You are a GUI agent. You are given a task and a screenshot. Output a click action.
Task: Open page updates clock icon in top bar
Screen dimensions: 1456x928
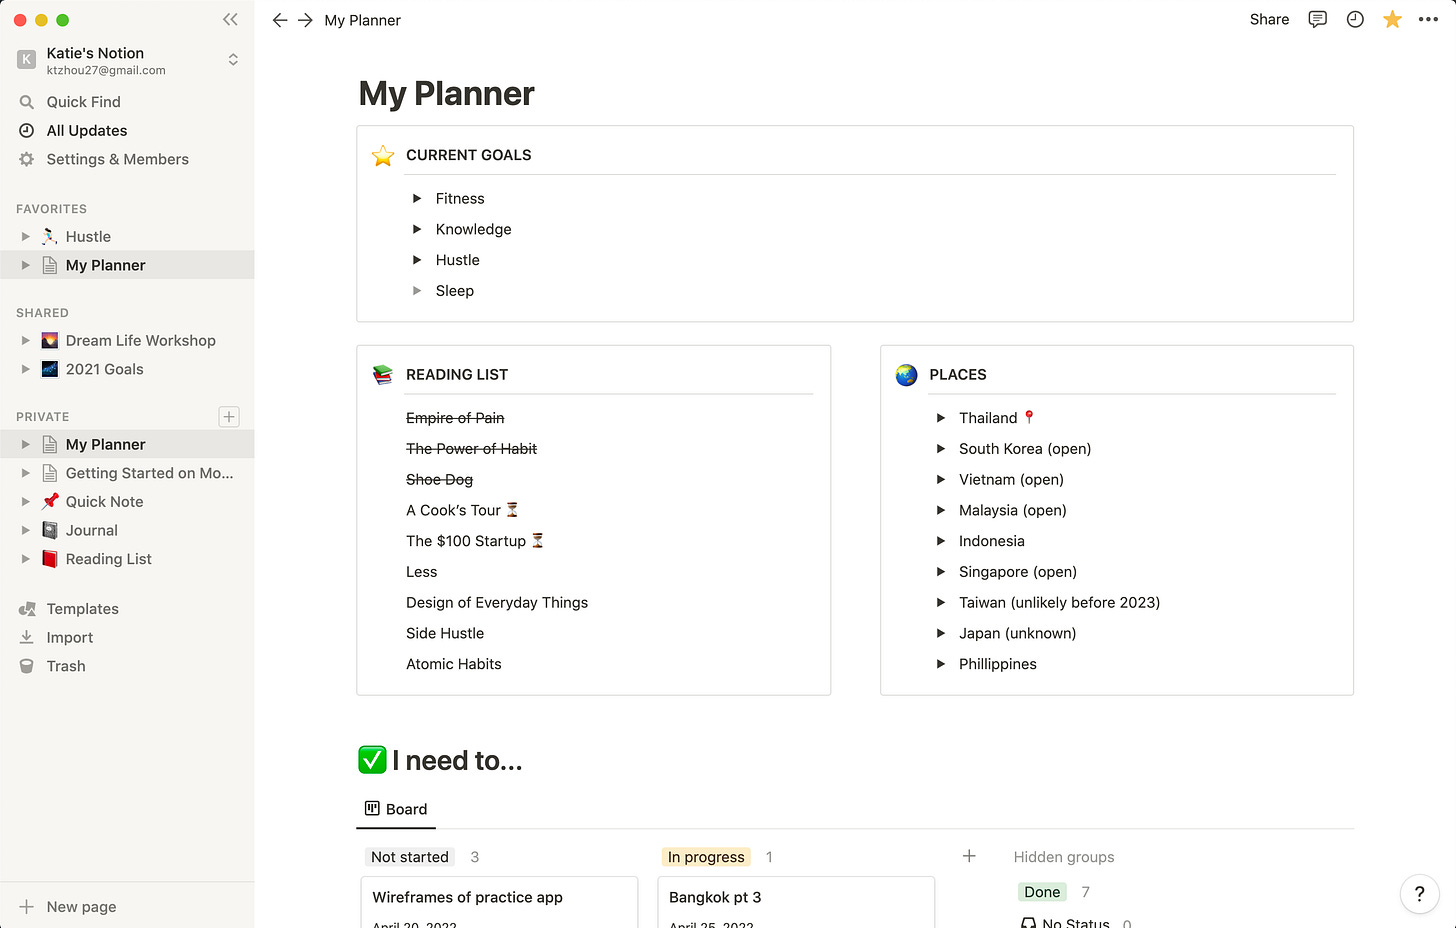click(x=1355, y=19)
